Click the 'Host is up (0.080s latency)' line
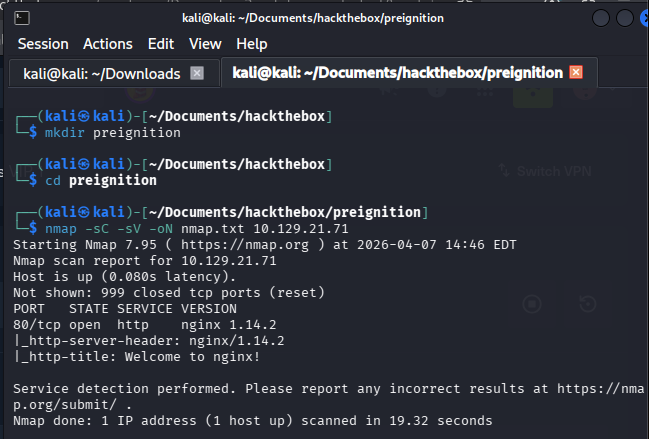649x439 pixels. [124, 276]
